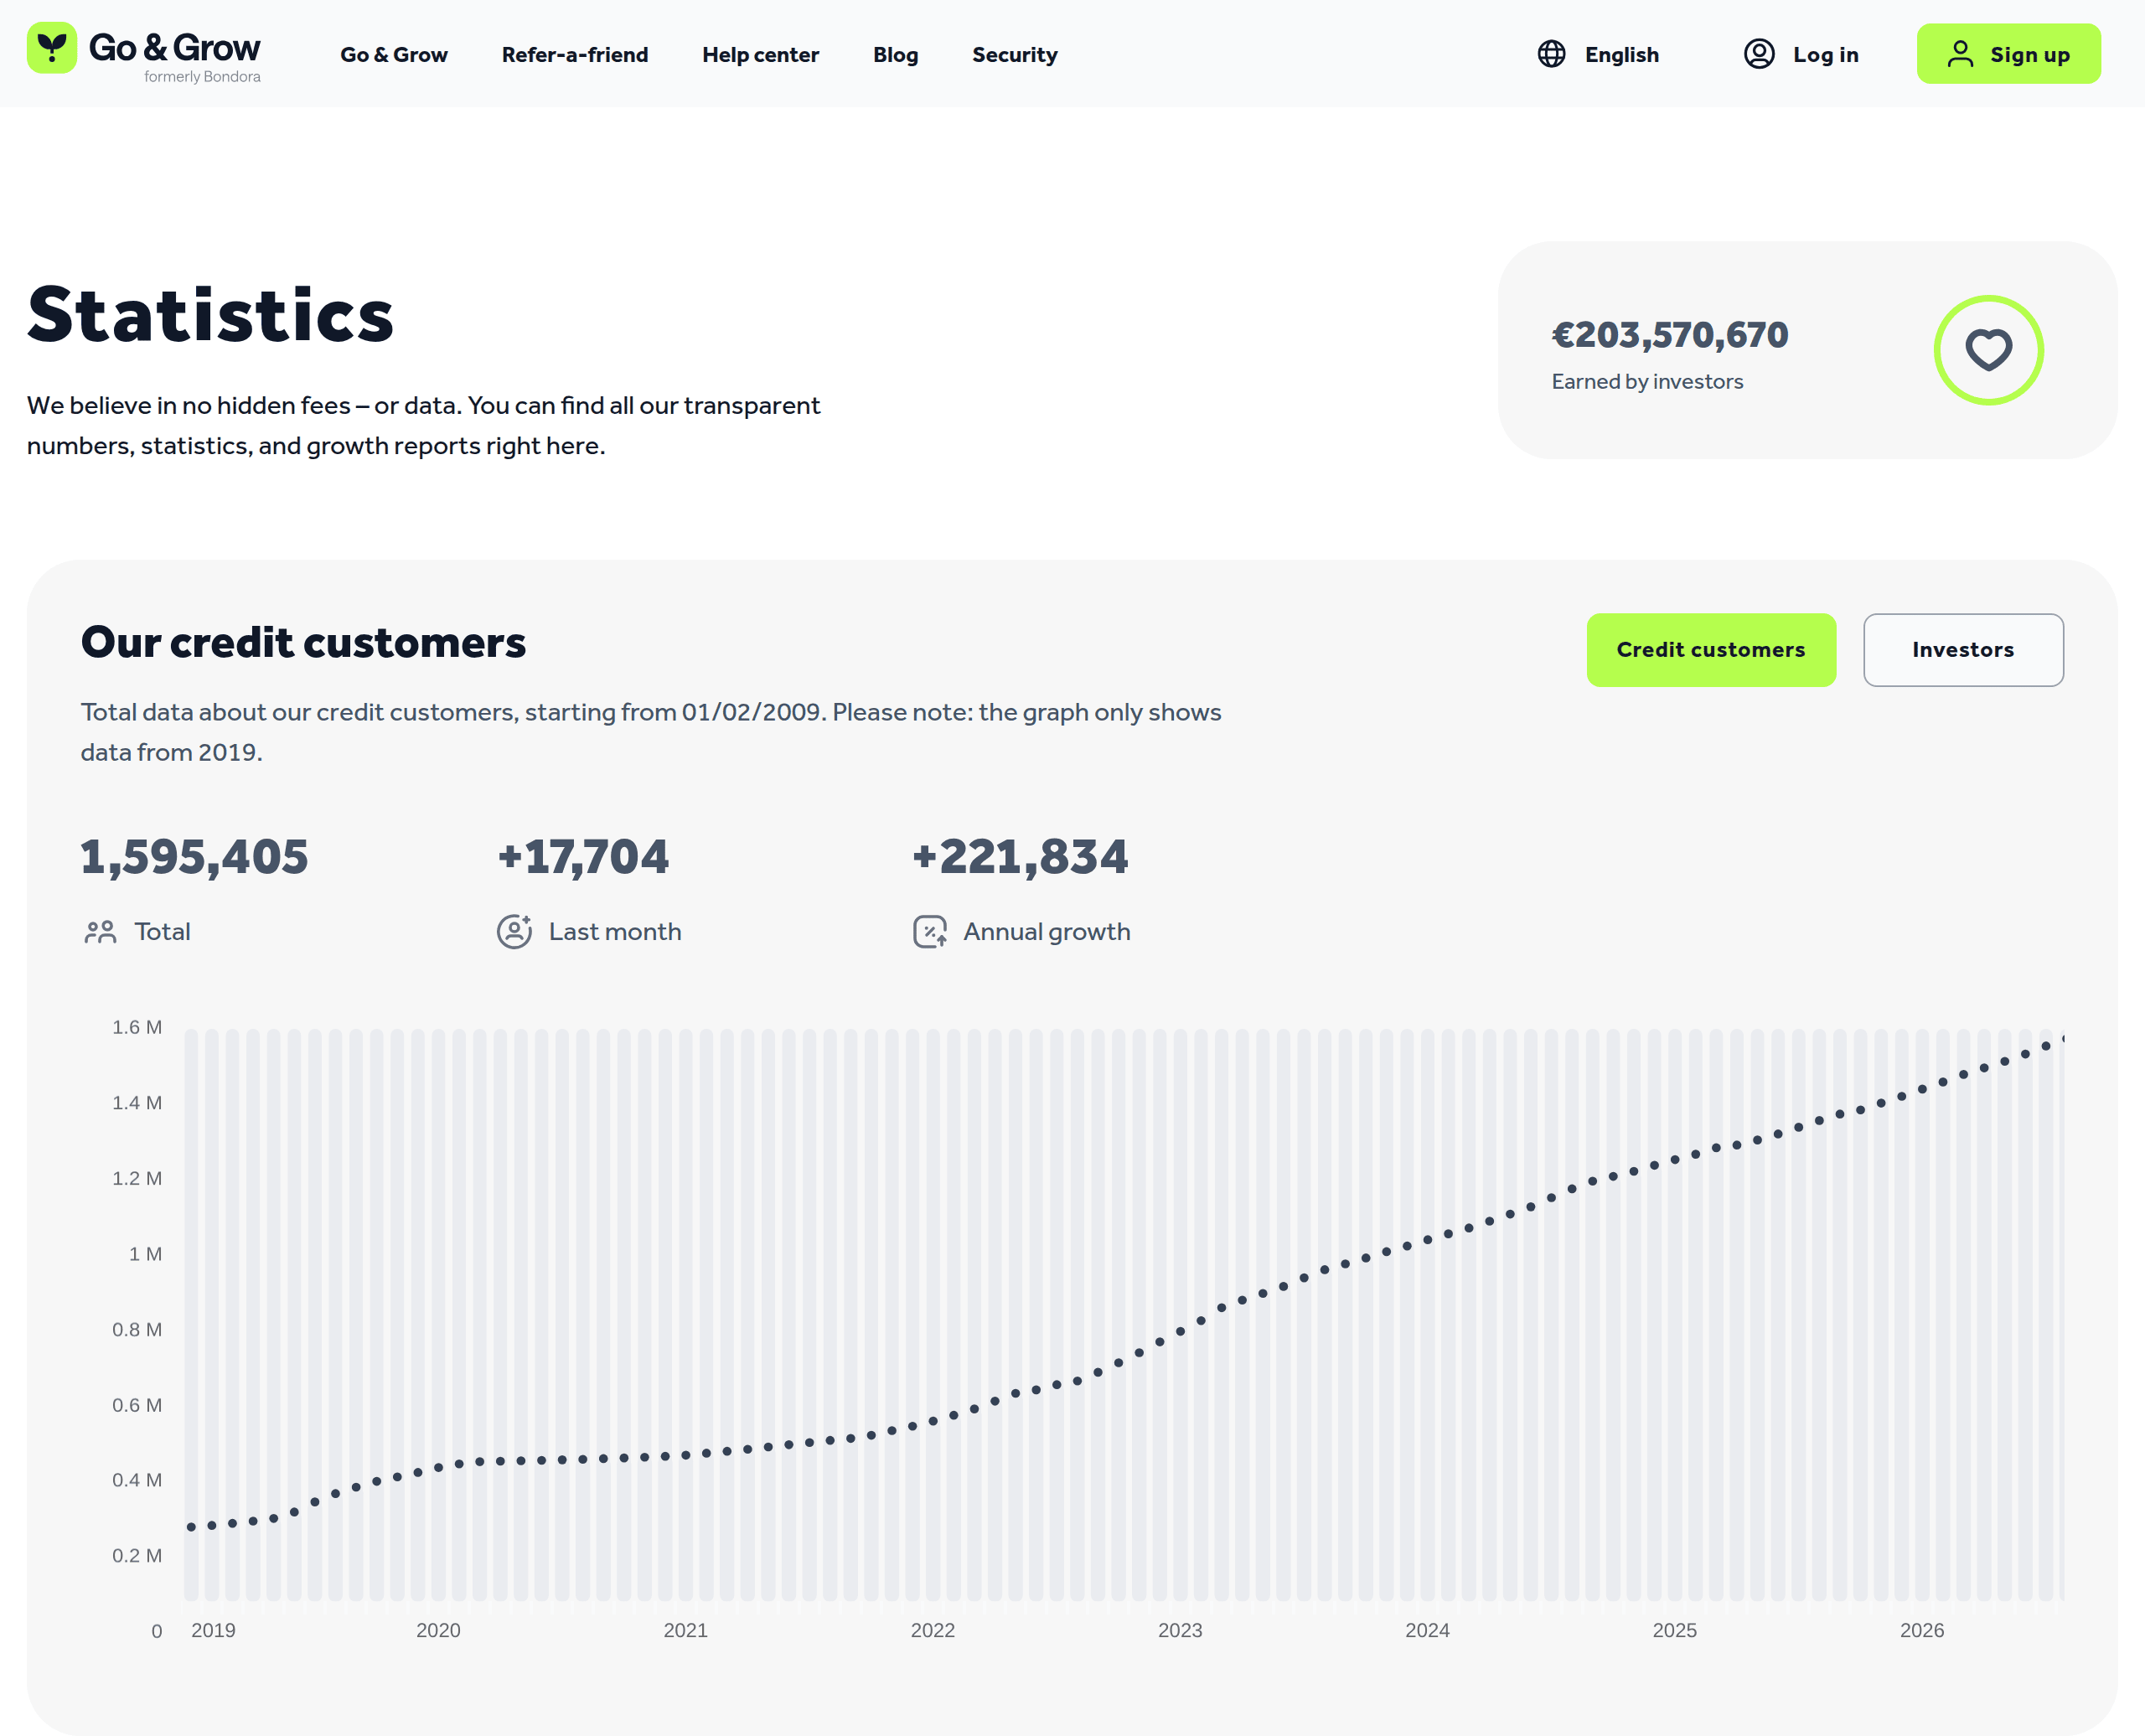
Task: Click the user profile icon beside Log in
Action: point(1759,54)
